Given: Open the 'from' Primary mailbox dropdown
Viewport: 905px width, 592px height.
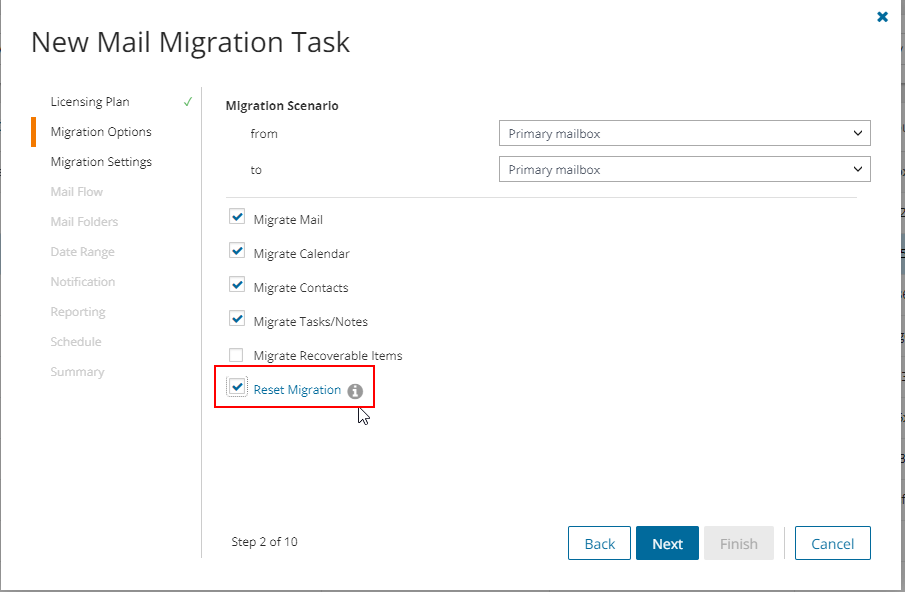Looking at the screenshot, I should coord(685,133).
